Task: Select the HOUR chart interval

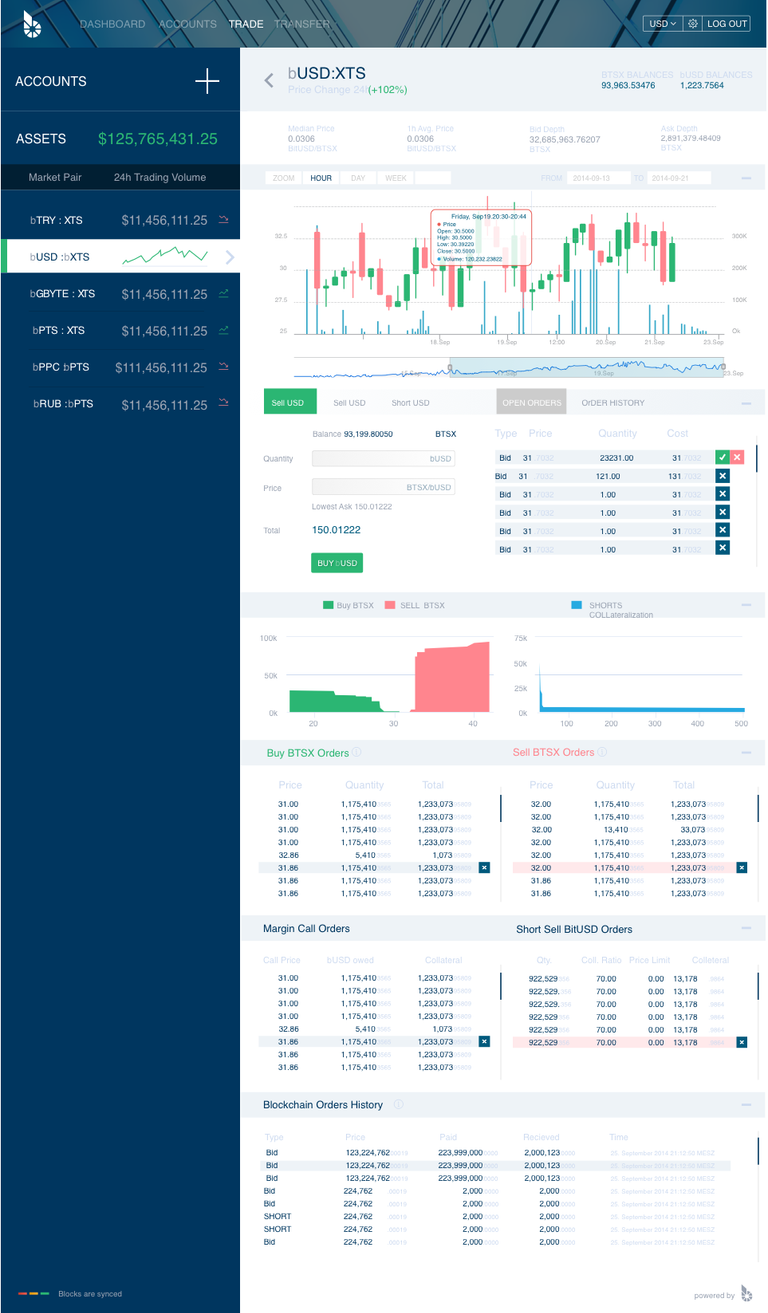Action: [x=321, y=178]
